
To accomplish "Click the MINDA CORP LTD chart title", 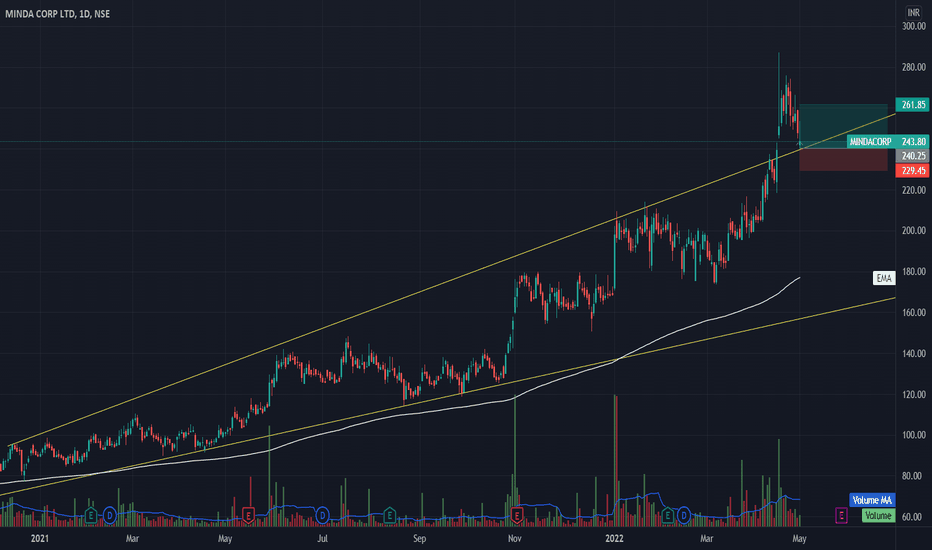I will 58,14.
